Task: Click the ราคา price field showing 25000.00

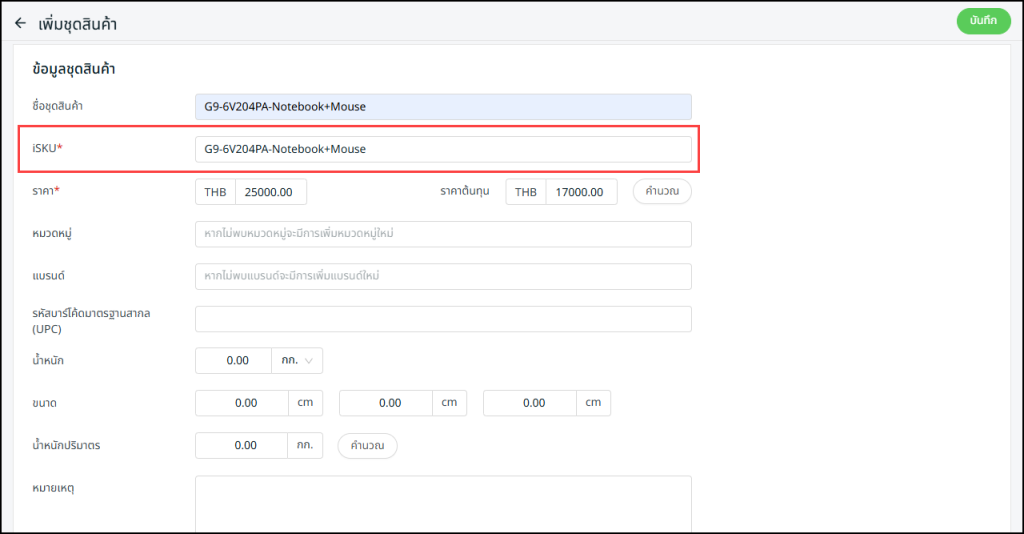Action: click(270, 192)
